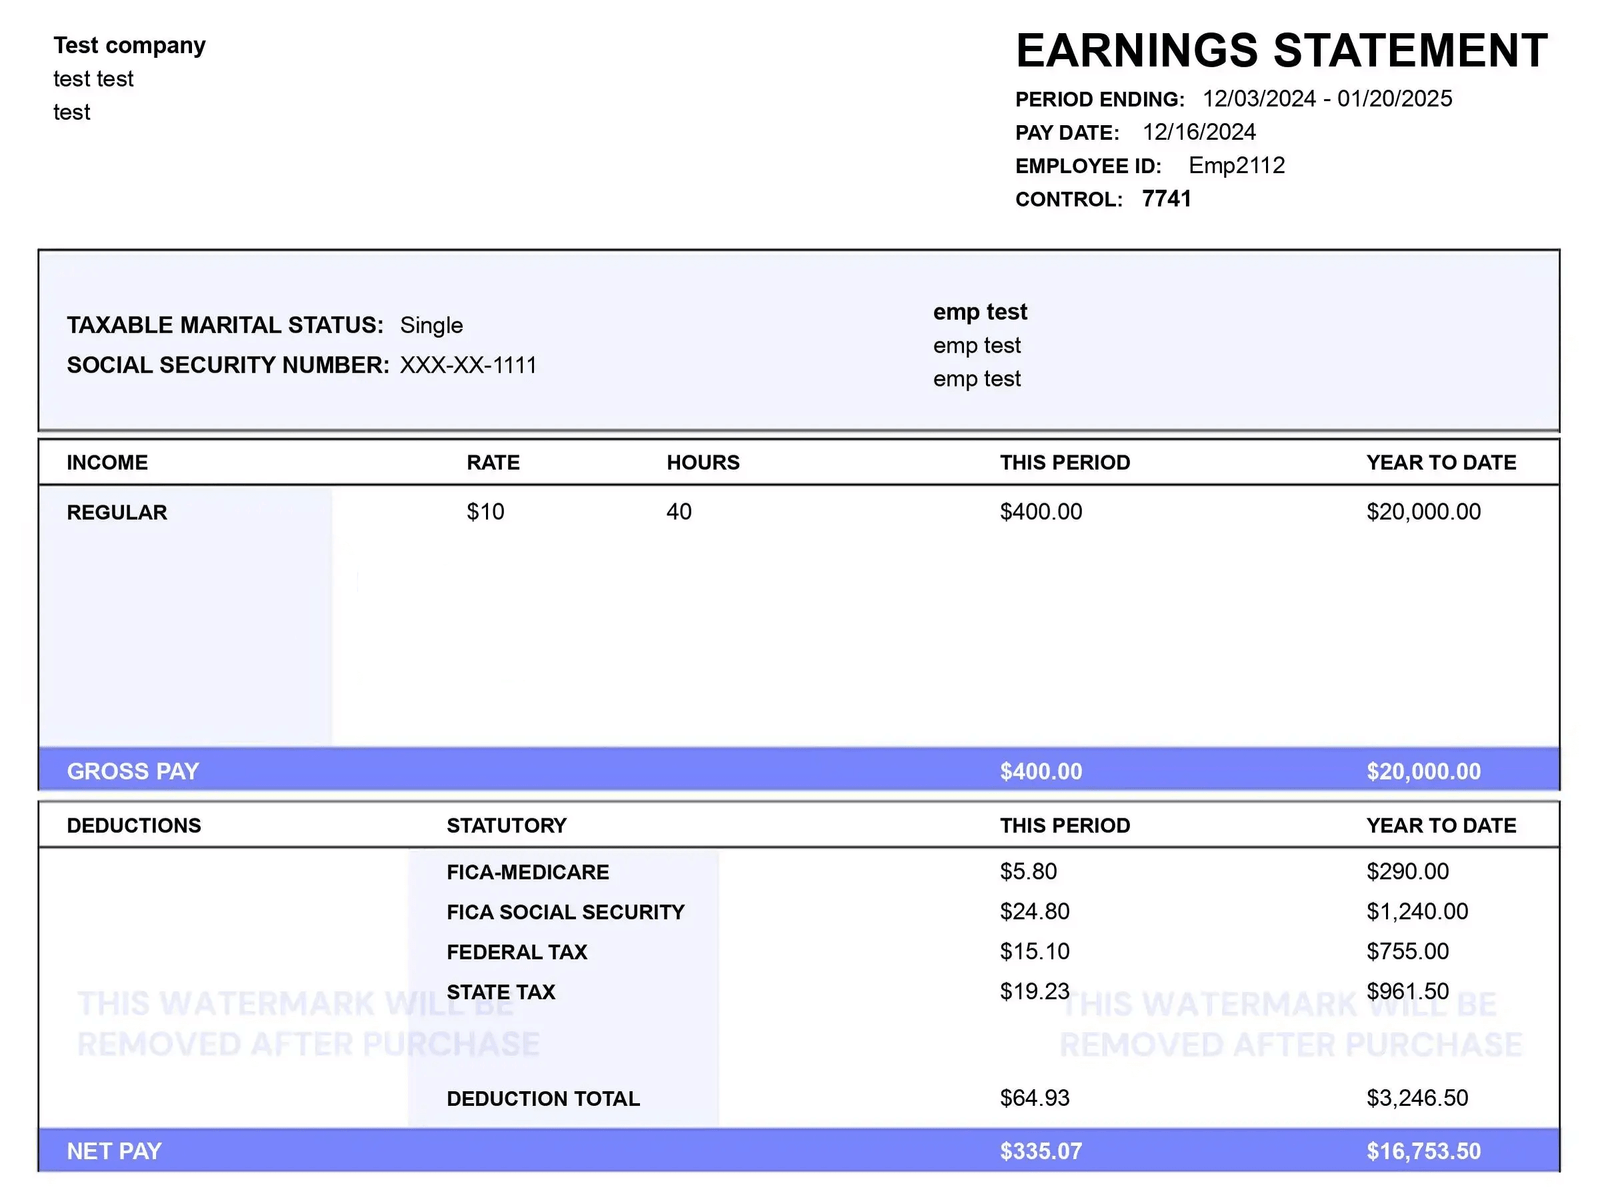Click the FEDERAL TAX year-to-date $755.00

click(x=1407, y=952)
